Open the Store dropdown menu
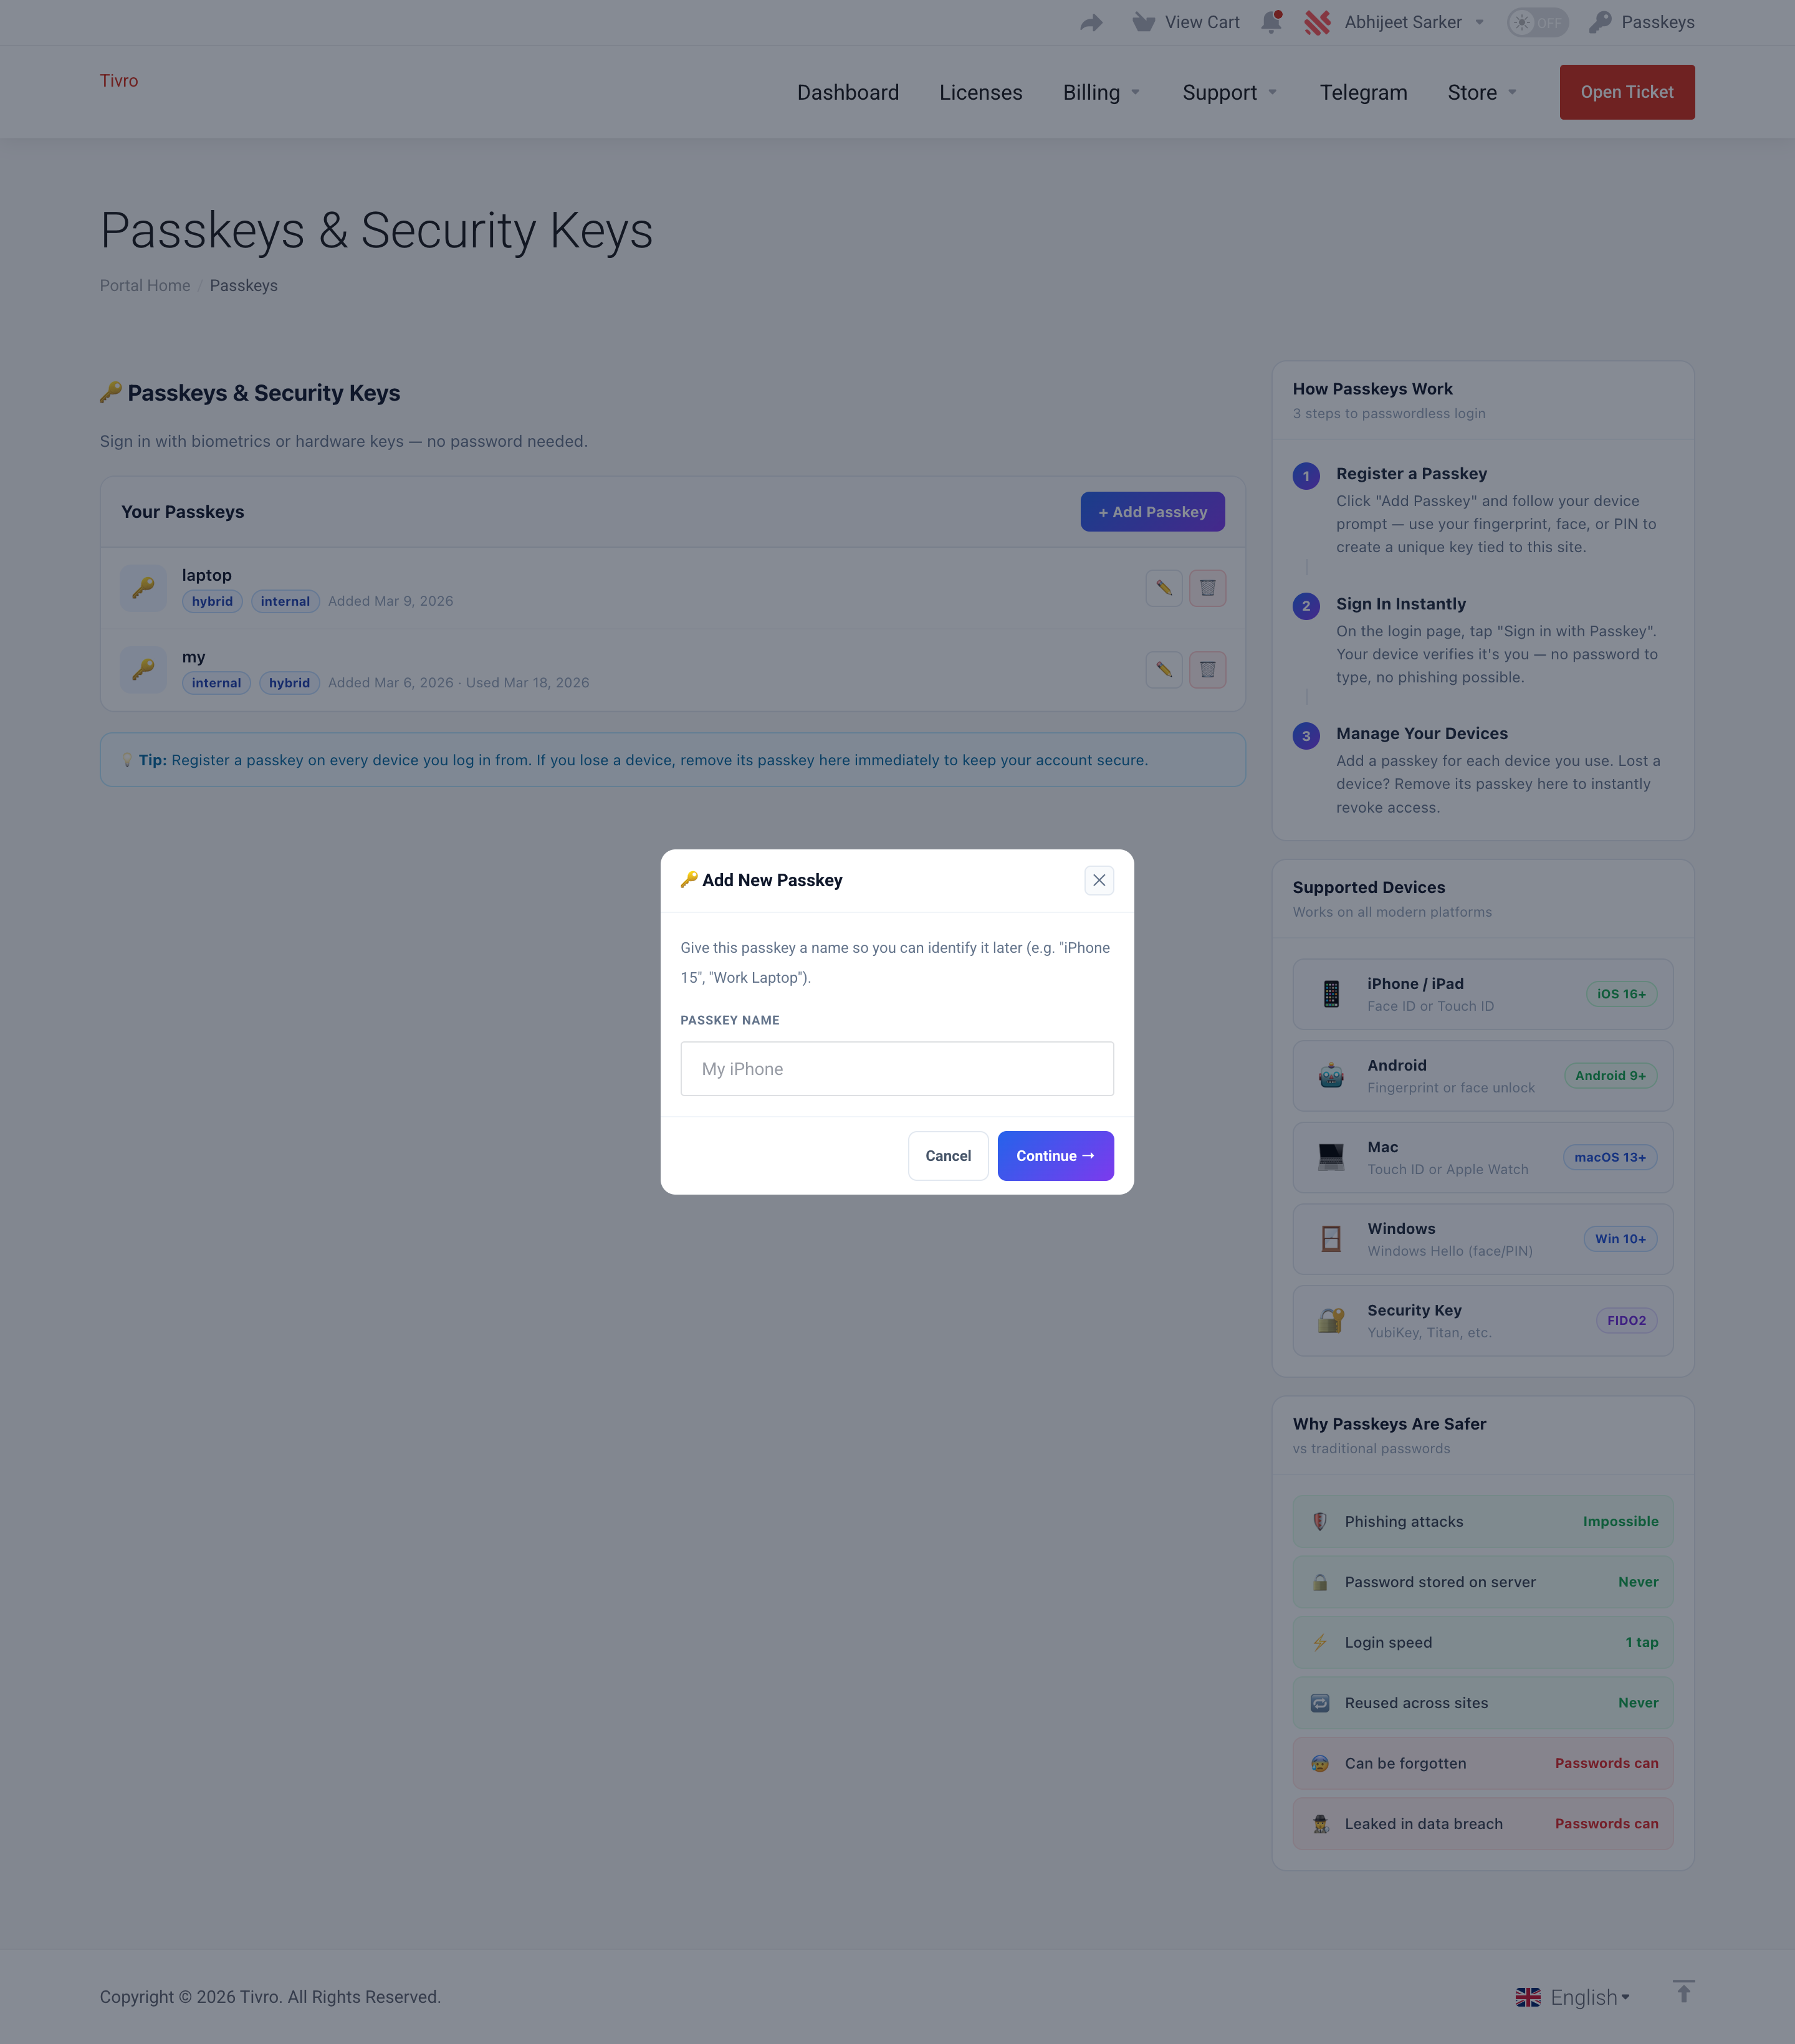 pyautogui.click(x=1481, y=92)
